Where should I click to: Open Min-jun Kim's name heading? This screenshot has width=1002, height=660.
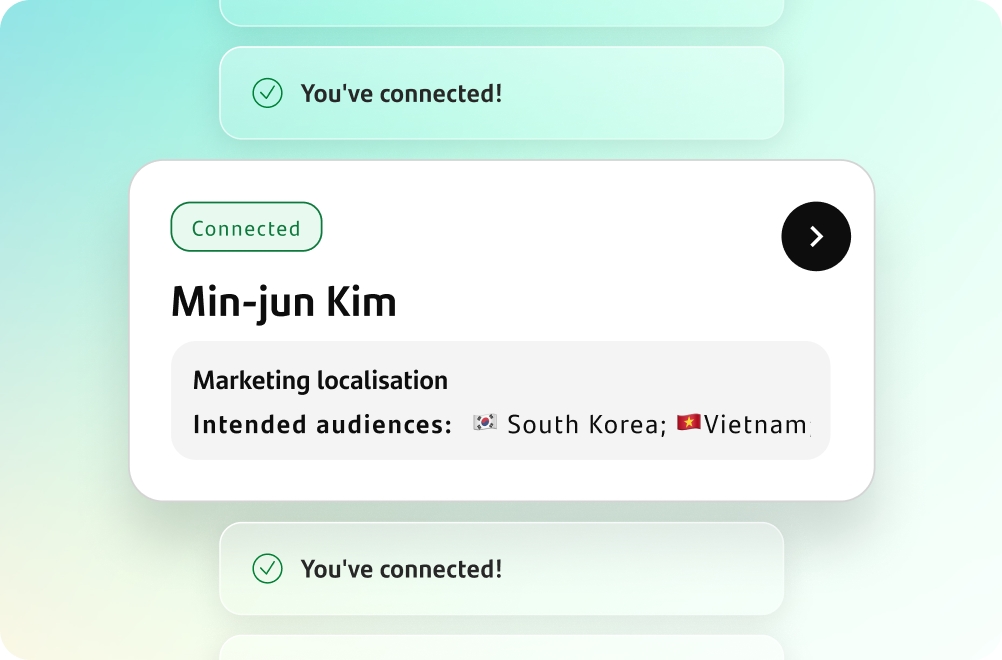[x=284, y=302]
